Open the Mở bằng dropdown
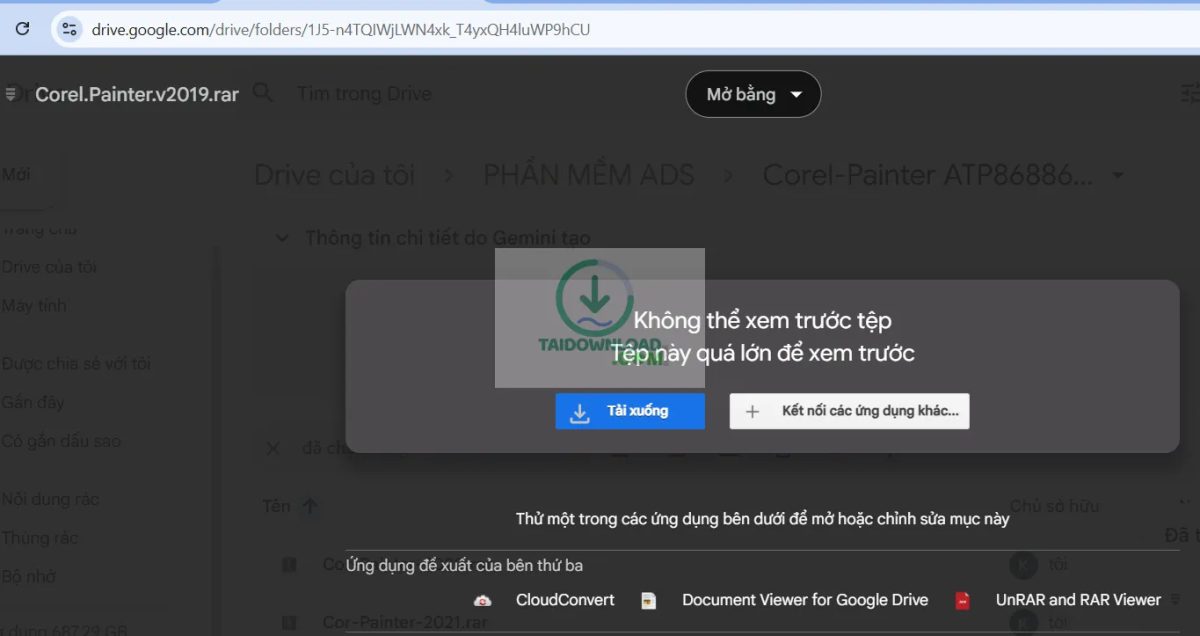The image size is (1200, 636). [x=753, y=93]
